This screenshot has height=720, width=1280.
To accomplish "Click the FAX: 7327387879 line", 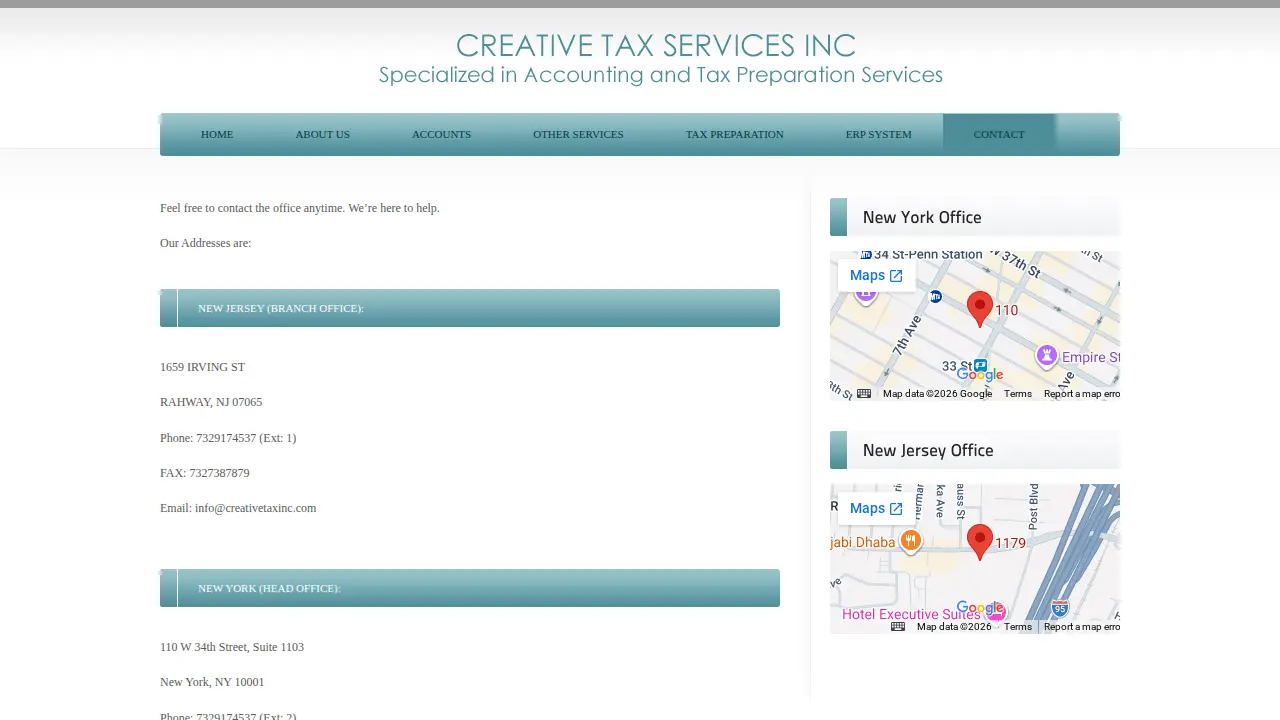I will tap(205, 473).
